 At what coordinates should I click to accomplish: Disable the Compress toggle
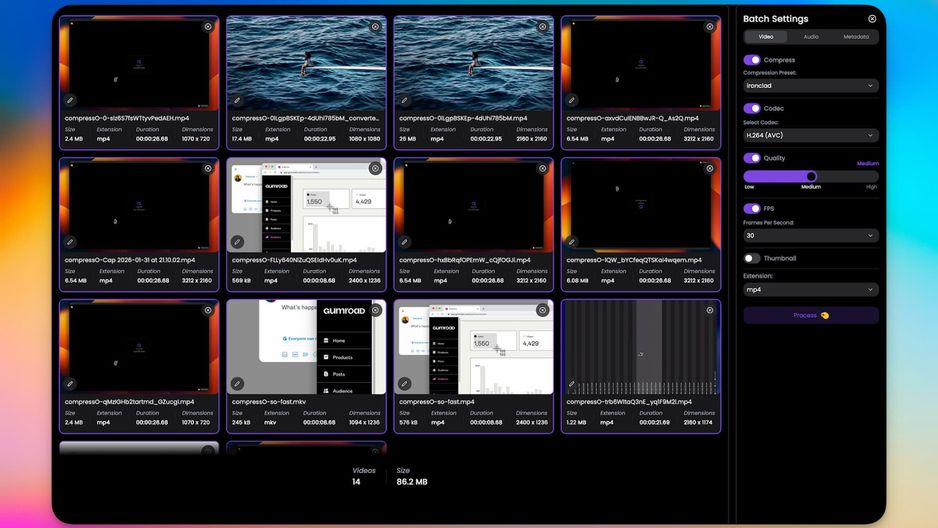pos(752,60)
